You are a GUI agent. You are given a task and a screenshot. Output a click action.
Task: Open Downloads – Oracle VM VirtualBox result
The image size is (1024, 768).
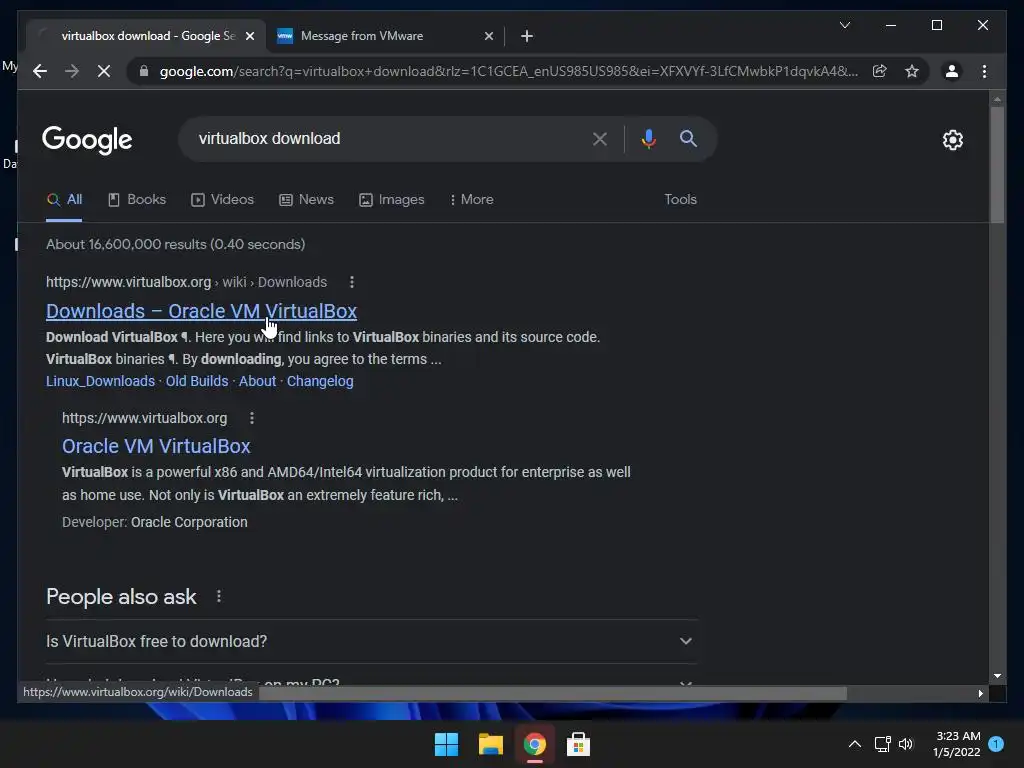point(201,312)
